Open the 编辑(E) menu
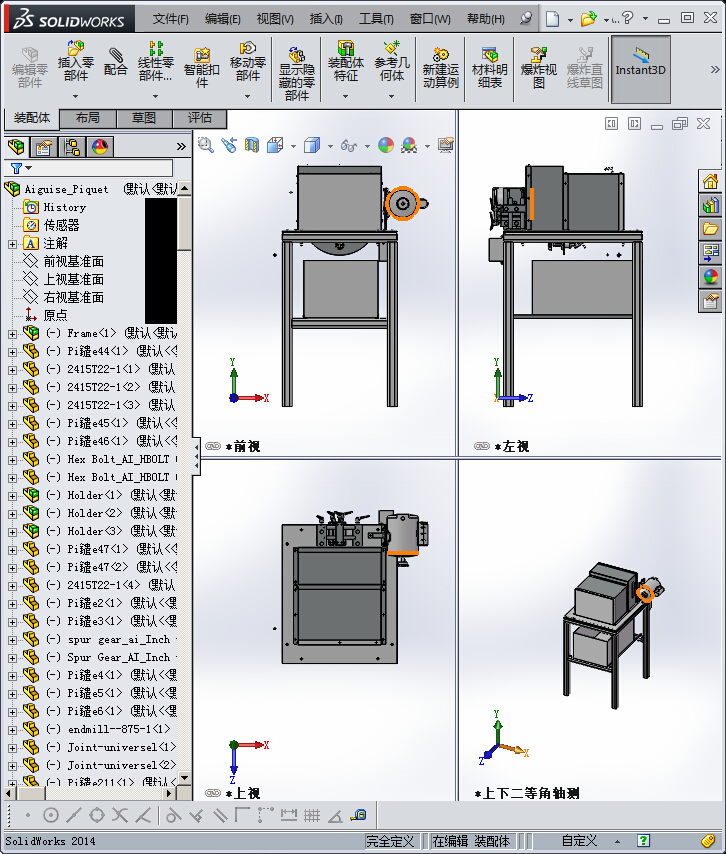This screenshot has height=854, width=726. coord(223,19)
